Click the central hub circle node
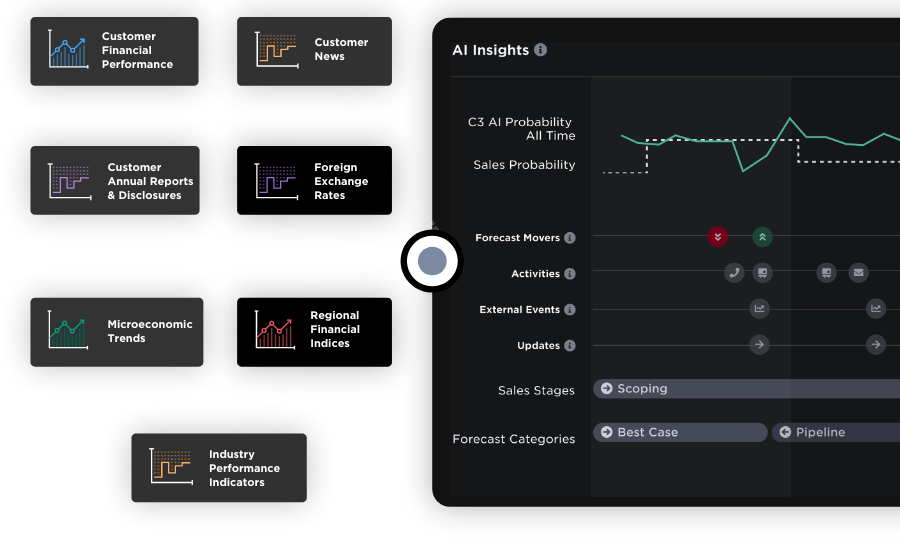This screenshot has width=900, height=550. (432, 262)
